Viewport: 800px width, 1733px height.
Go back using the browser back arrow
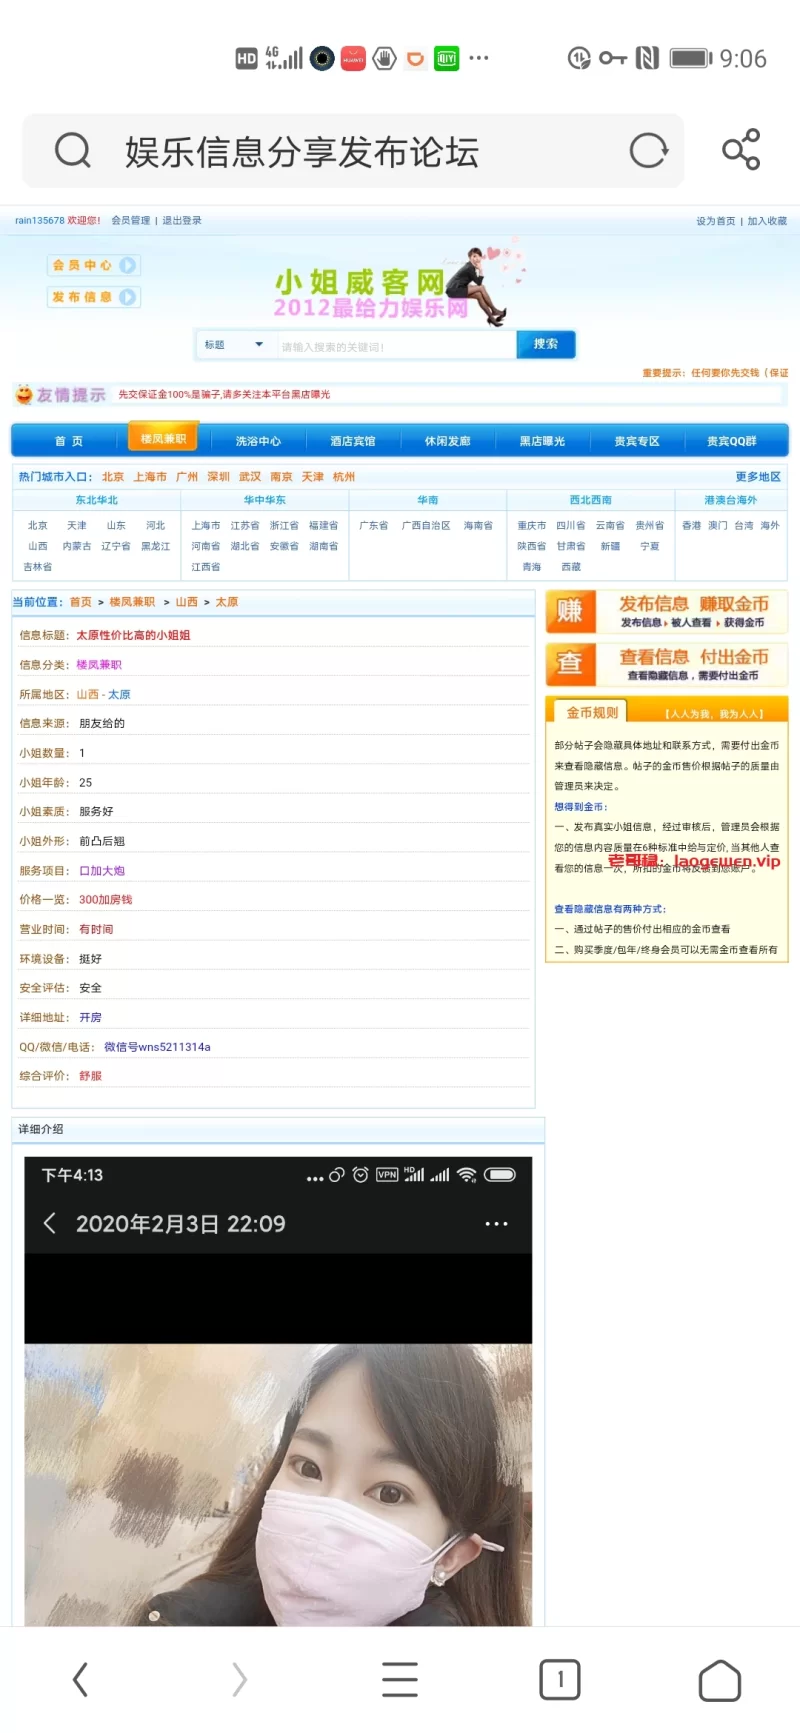pyautogui.click(x=81, y=1679)
